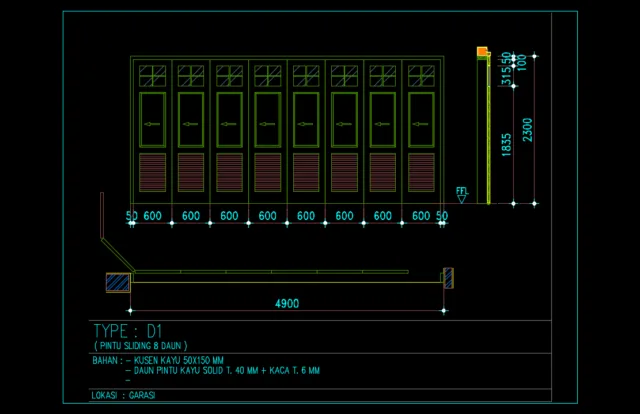The height and width of the screenshot is (414, 640).
Task: Select the left hatched column in plan
Action: (x=118, y=282)
